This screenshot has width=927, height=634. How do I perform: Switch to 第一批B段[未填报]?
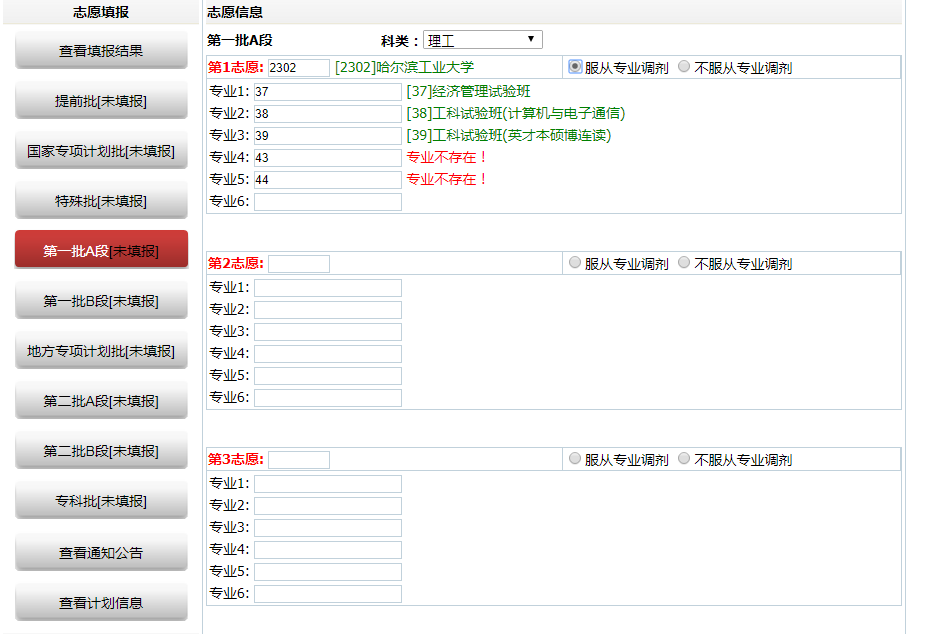pos(101,301)
